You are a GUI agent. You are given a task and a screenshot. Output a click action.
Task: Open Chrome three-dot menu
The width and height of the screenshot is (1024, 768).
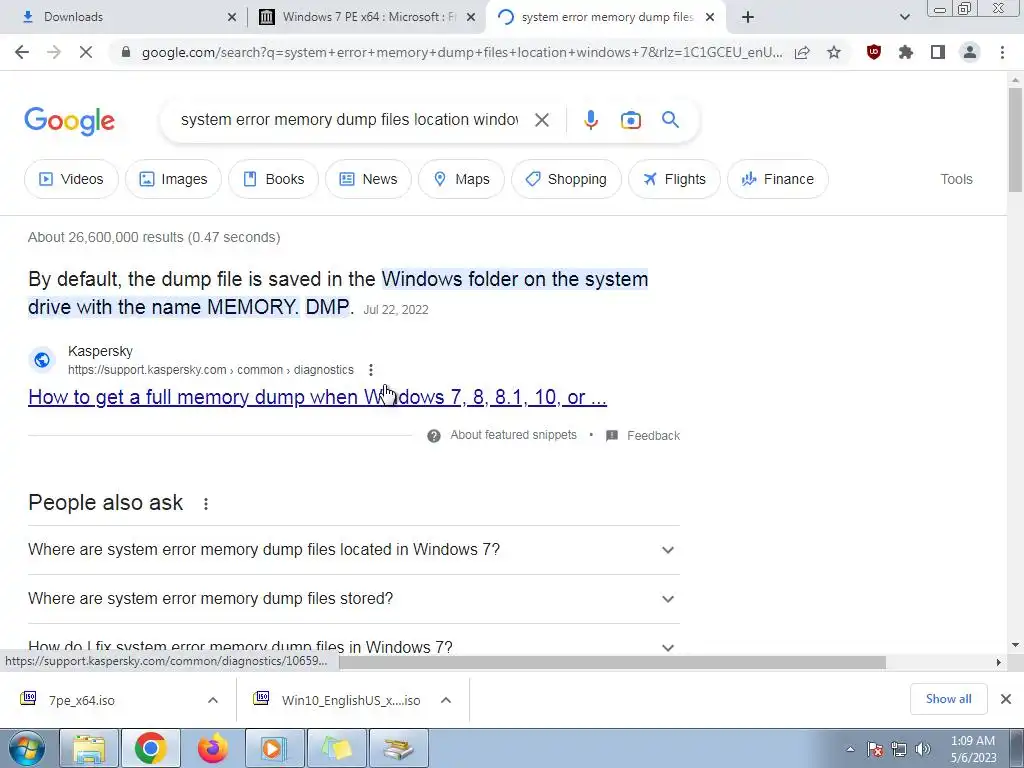pyautogui.click(x=1002, y=52)
